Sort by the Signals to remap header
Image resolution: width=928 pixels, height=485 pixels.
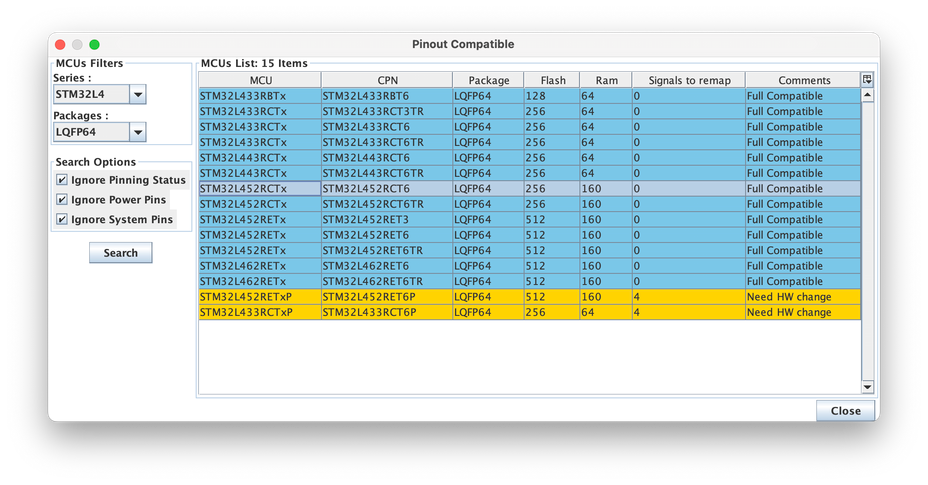click(689, 80)
